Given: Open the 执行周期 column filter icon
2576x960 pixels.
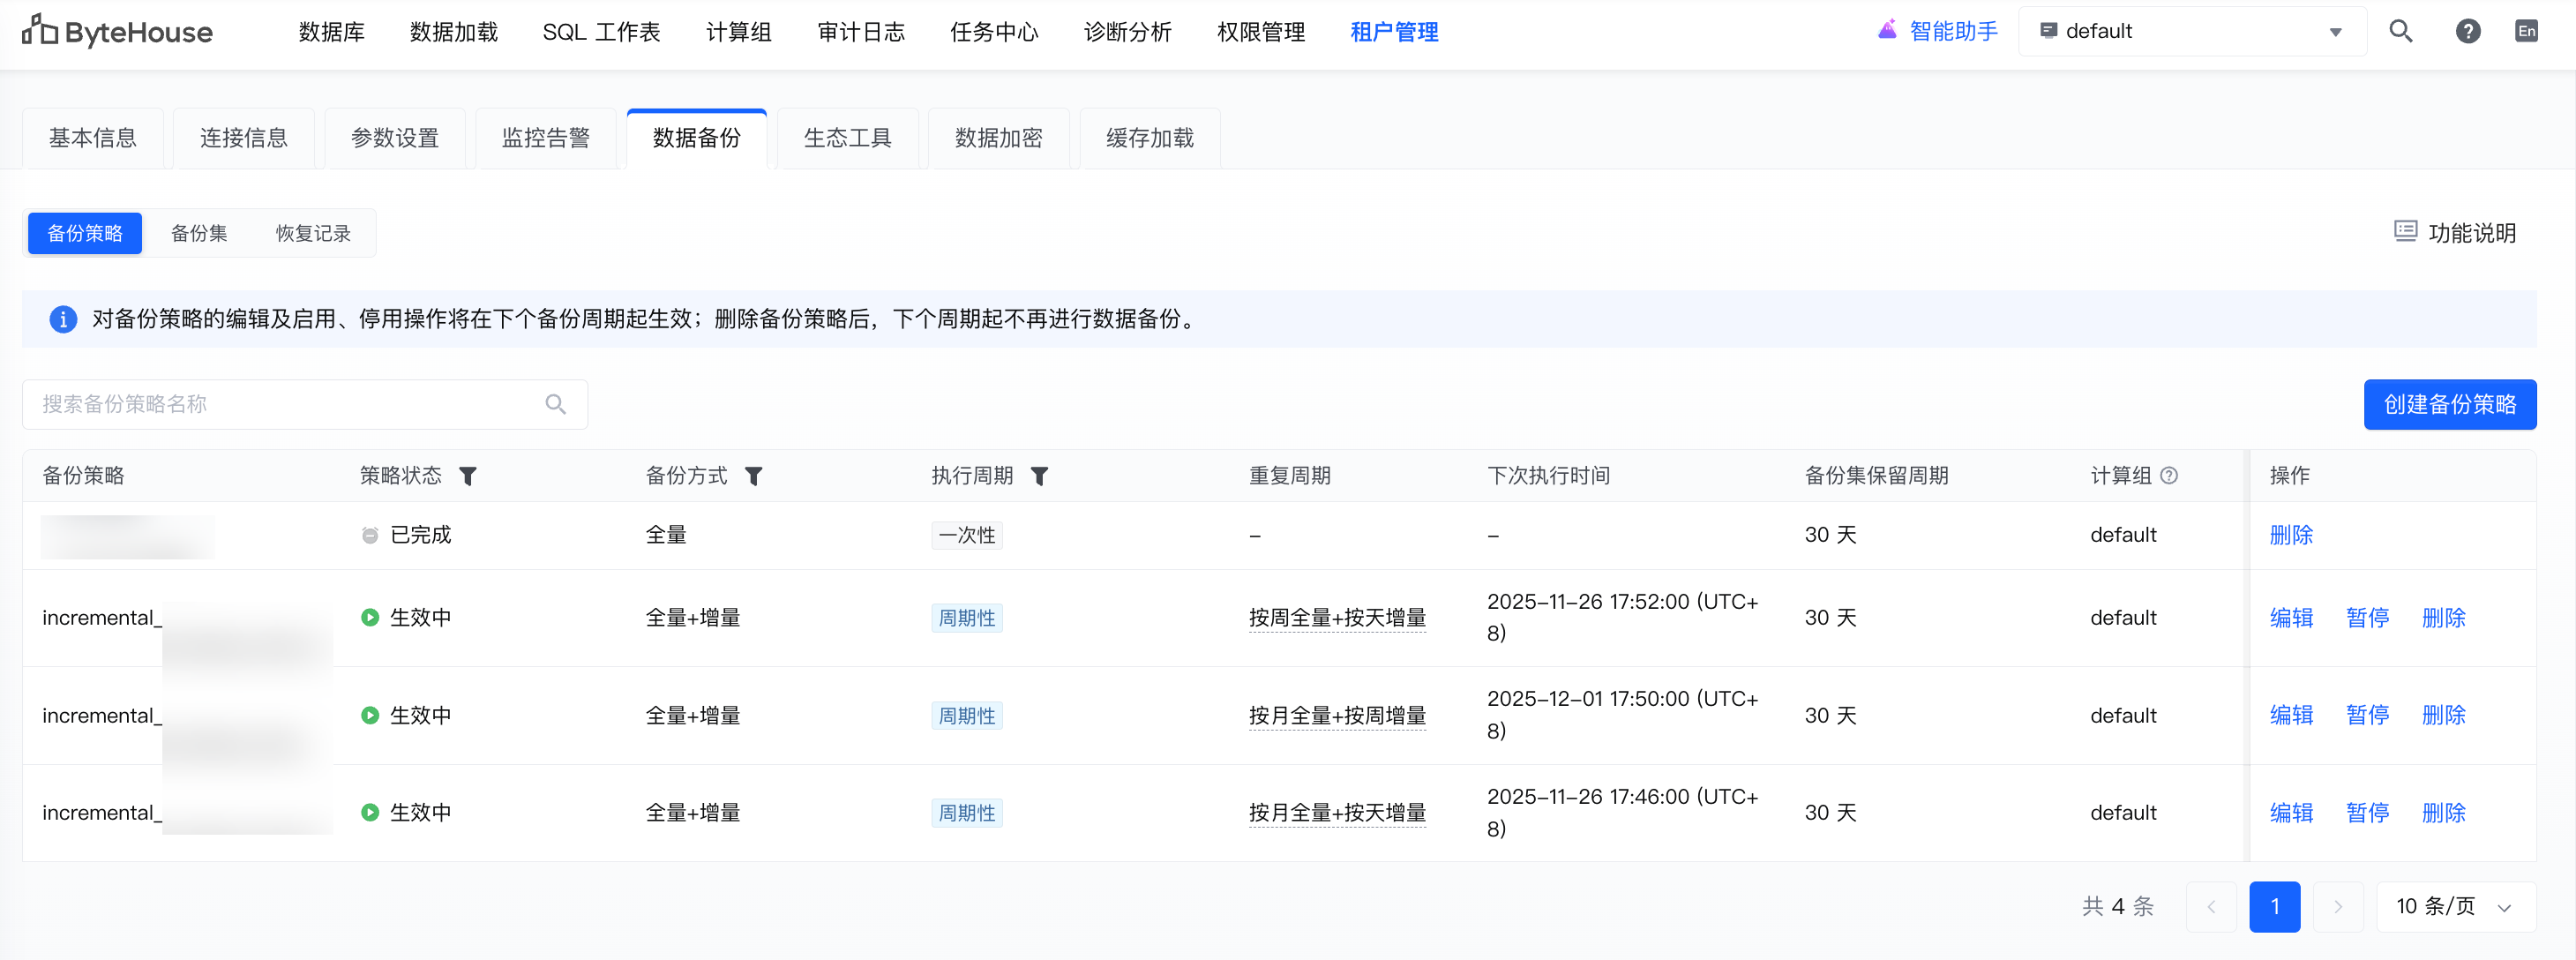Looking at the screenshot, I should (x=1039, y=476).
